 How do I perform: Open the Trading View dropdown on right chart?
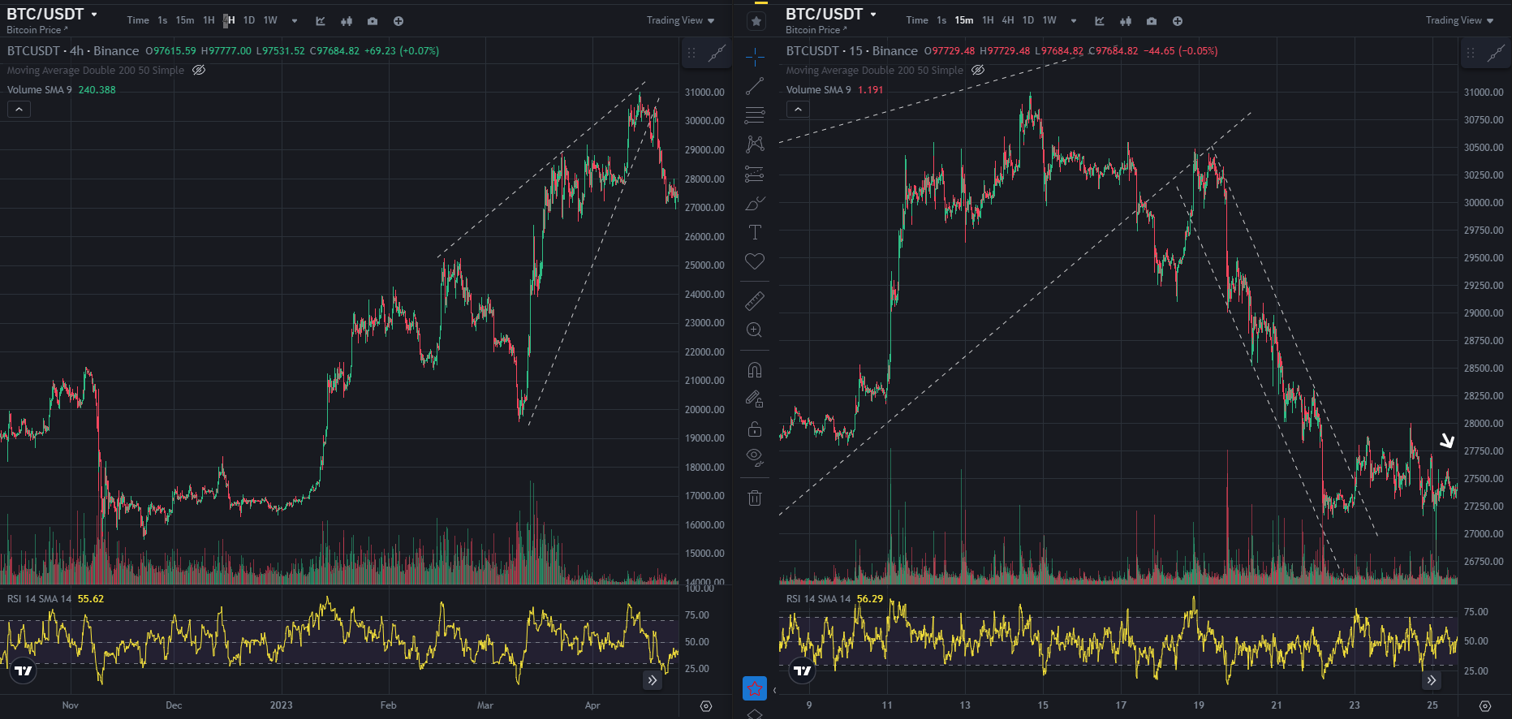click(1460, 20)
